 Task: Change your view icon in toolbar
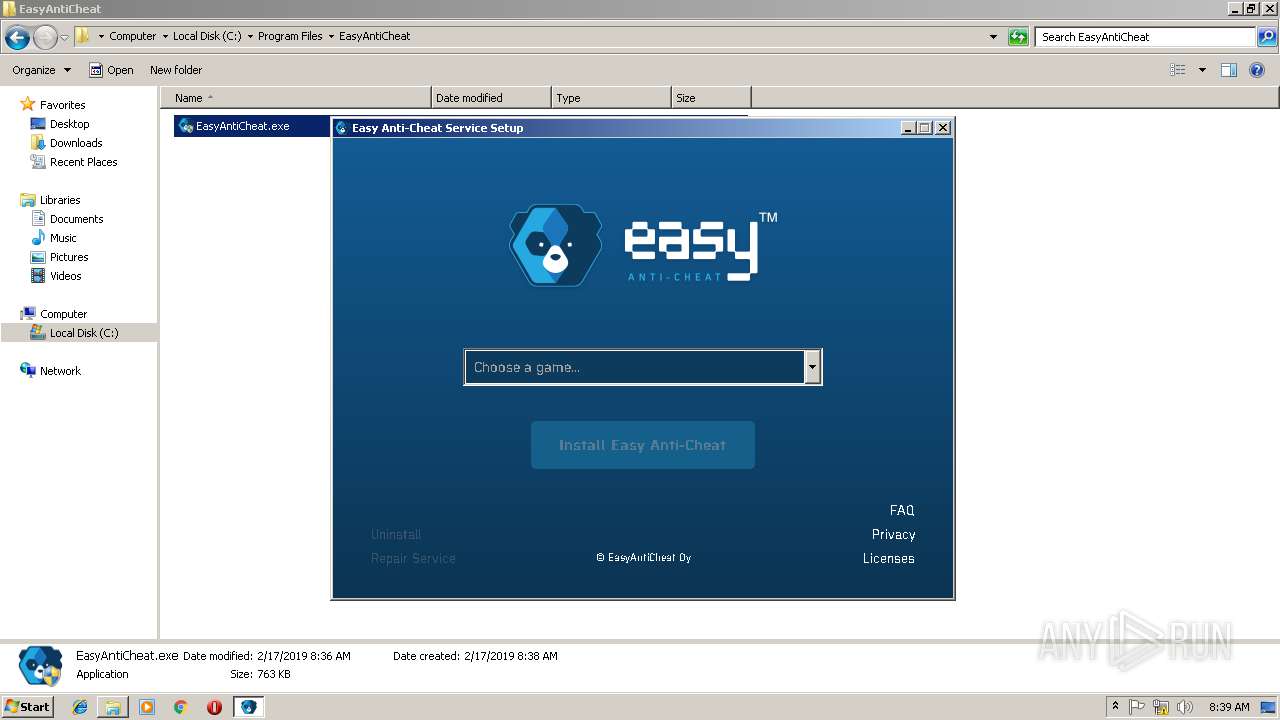(x=1178, y=70)
